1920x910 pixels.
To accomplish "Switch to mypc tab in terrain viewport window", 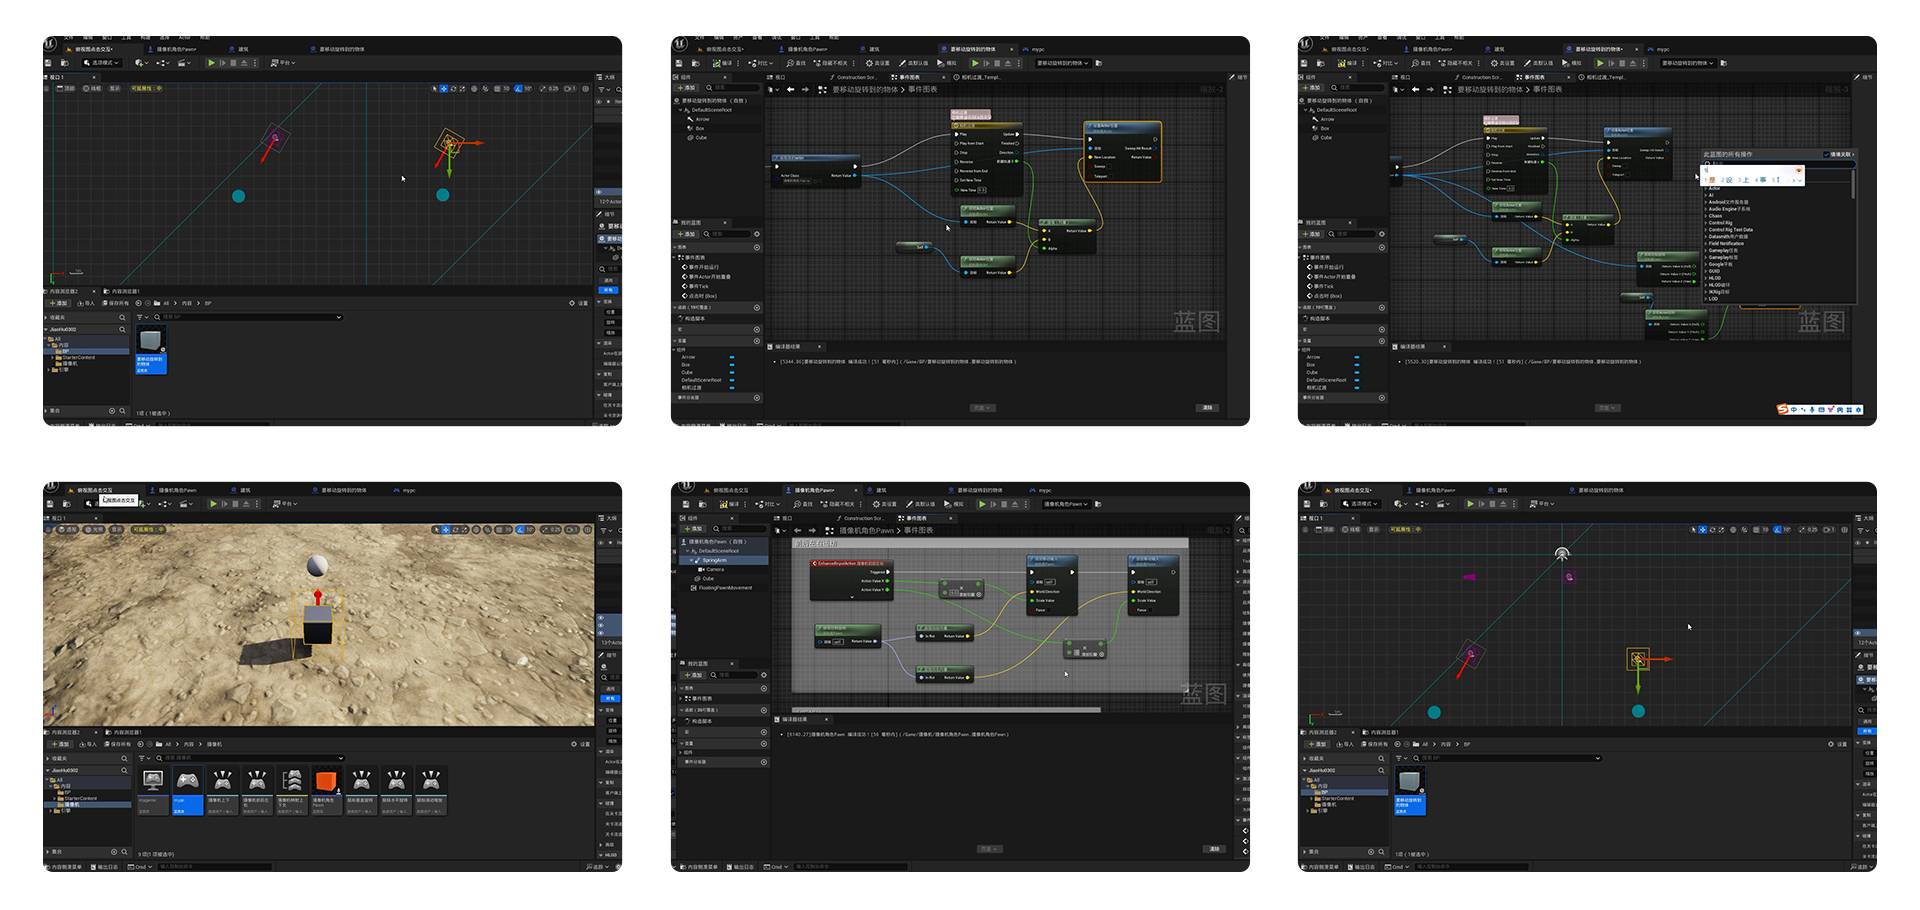I will point(405,490).
